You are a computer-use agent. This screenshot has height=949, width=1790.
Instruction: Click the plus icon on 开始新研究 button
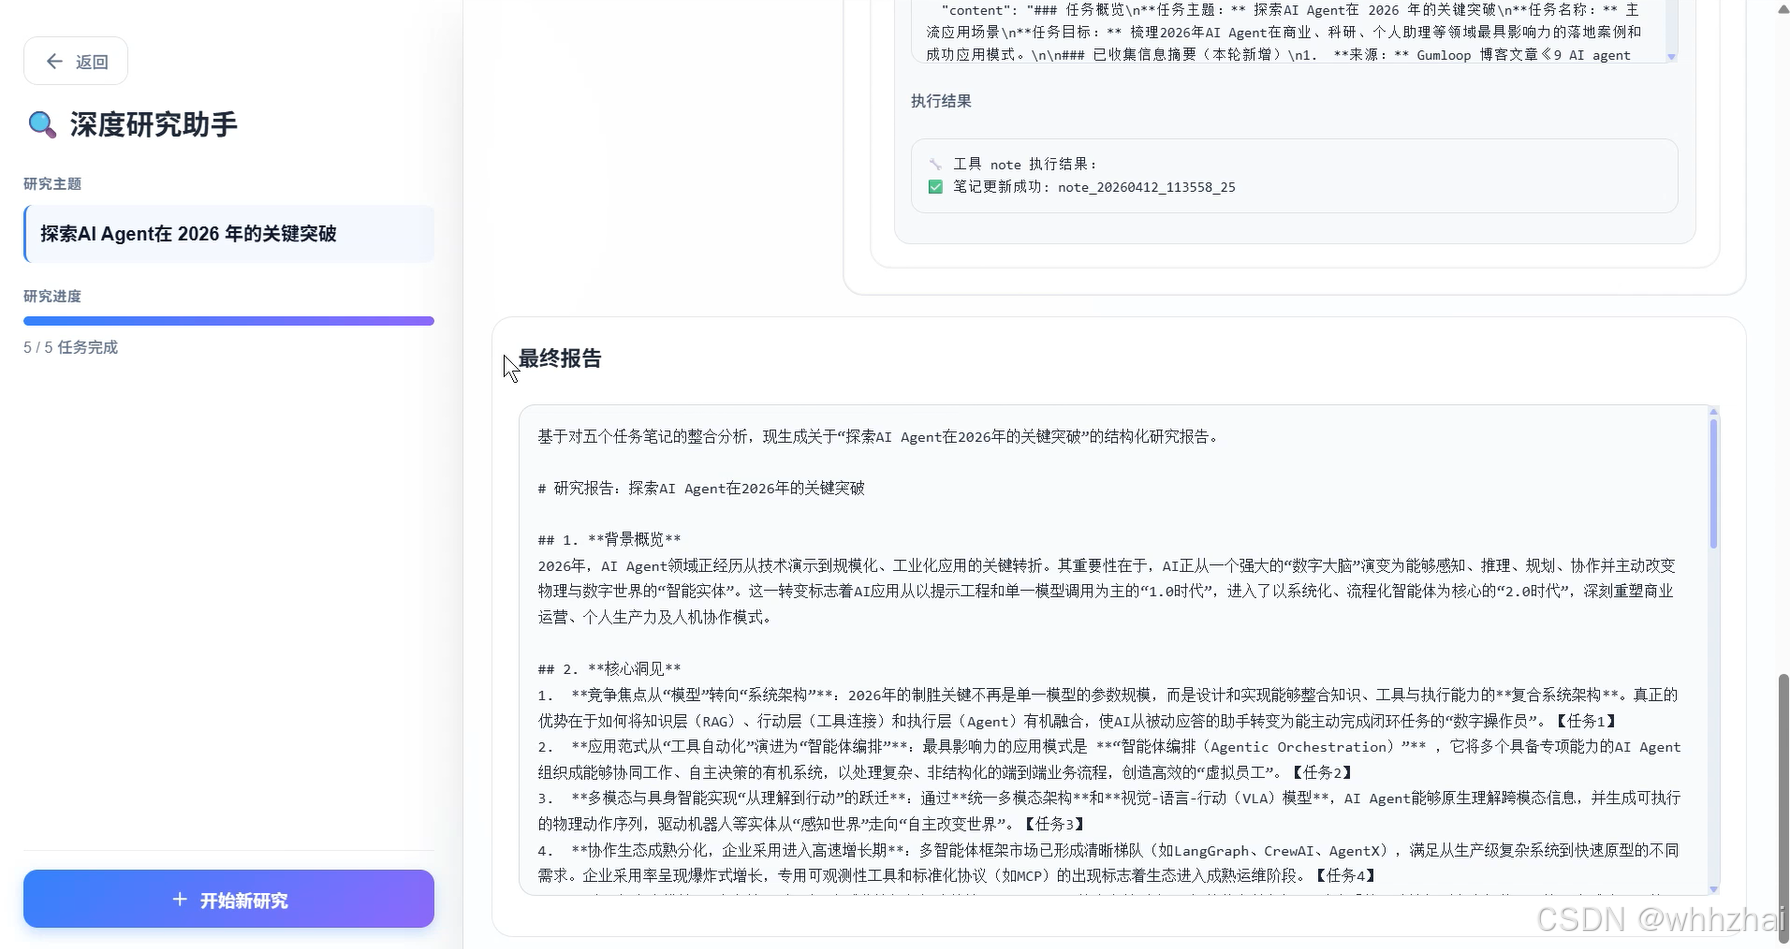[x=180, y=899]
